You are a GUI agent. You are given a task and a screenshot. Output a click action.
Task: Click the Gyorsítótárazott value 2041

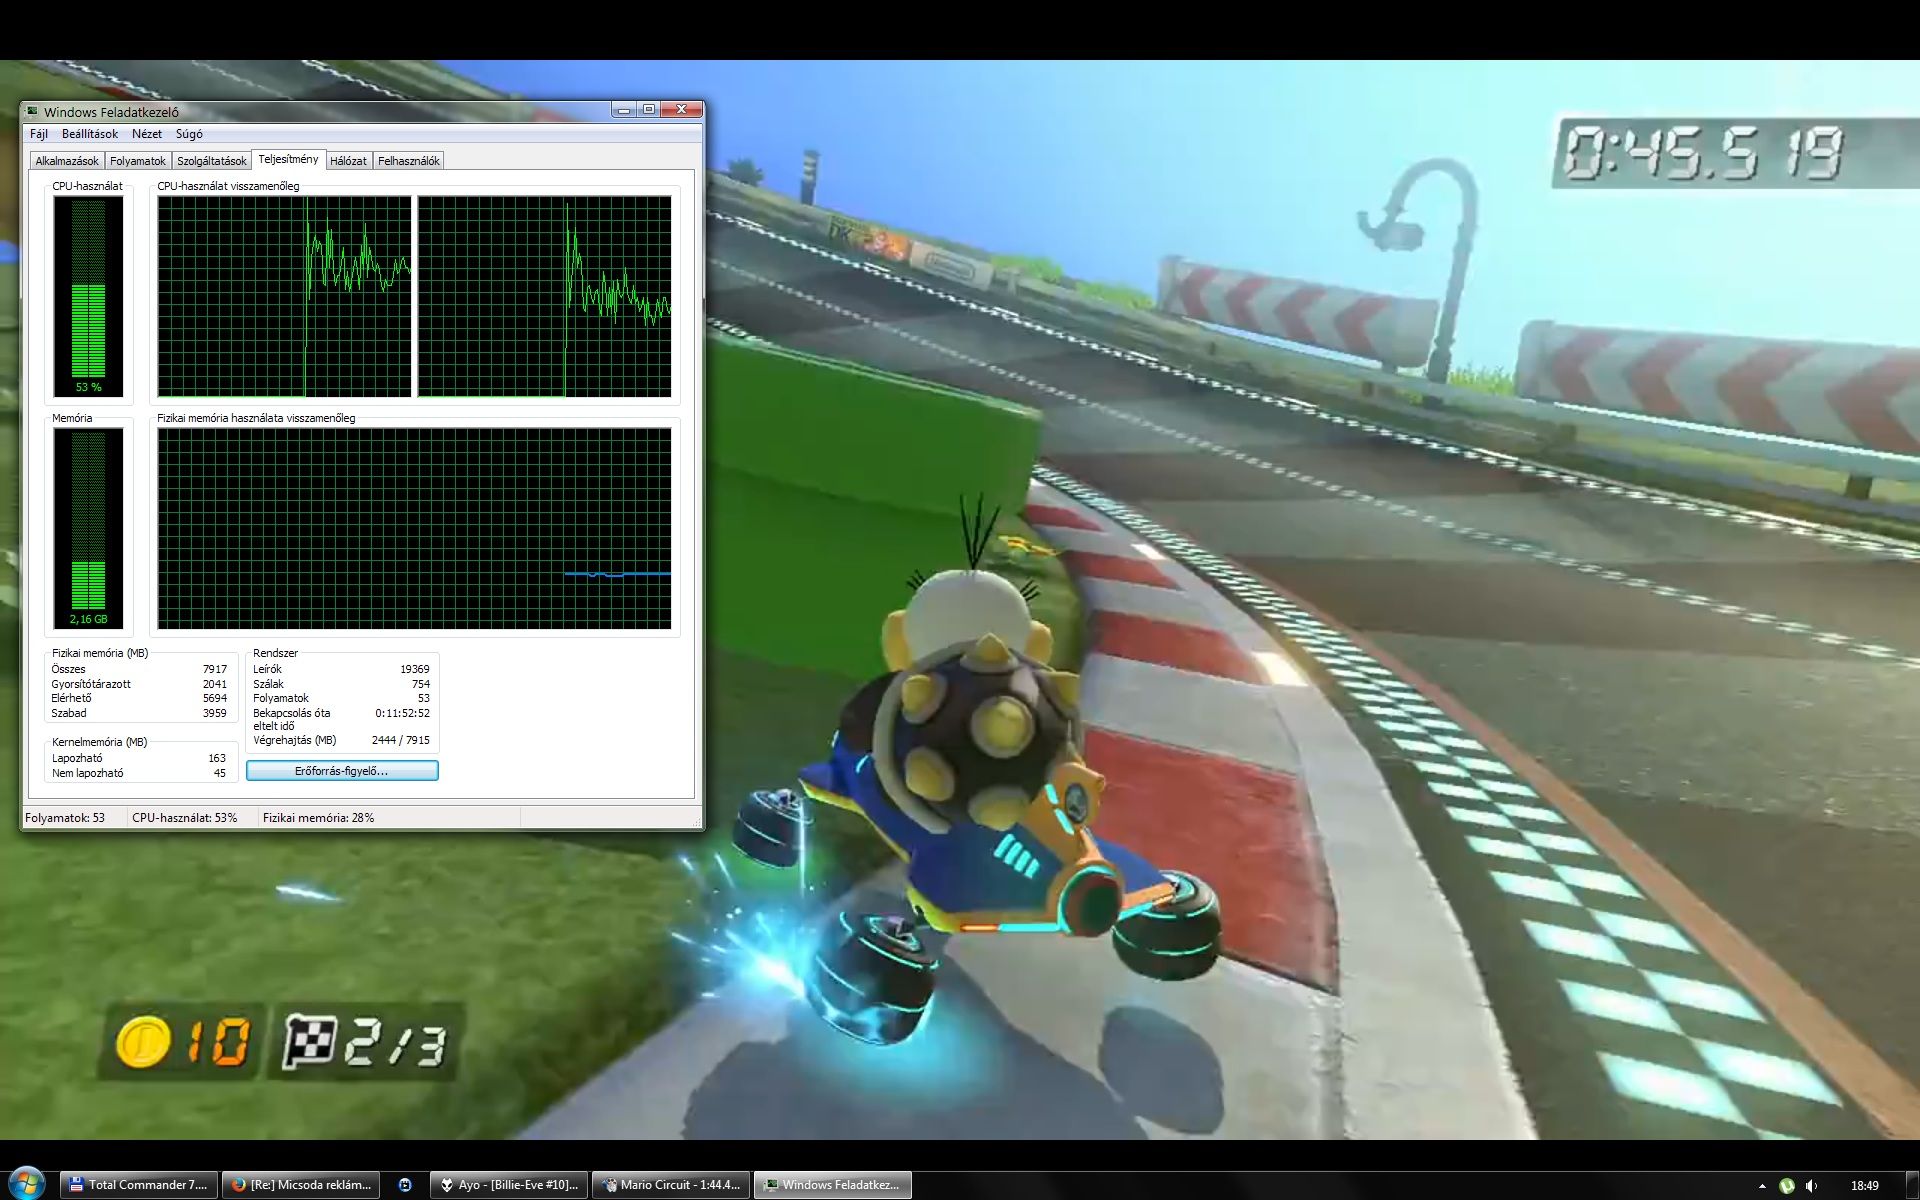[214, 685]
